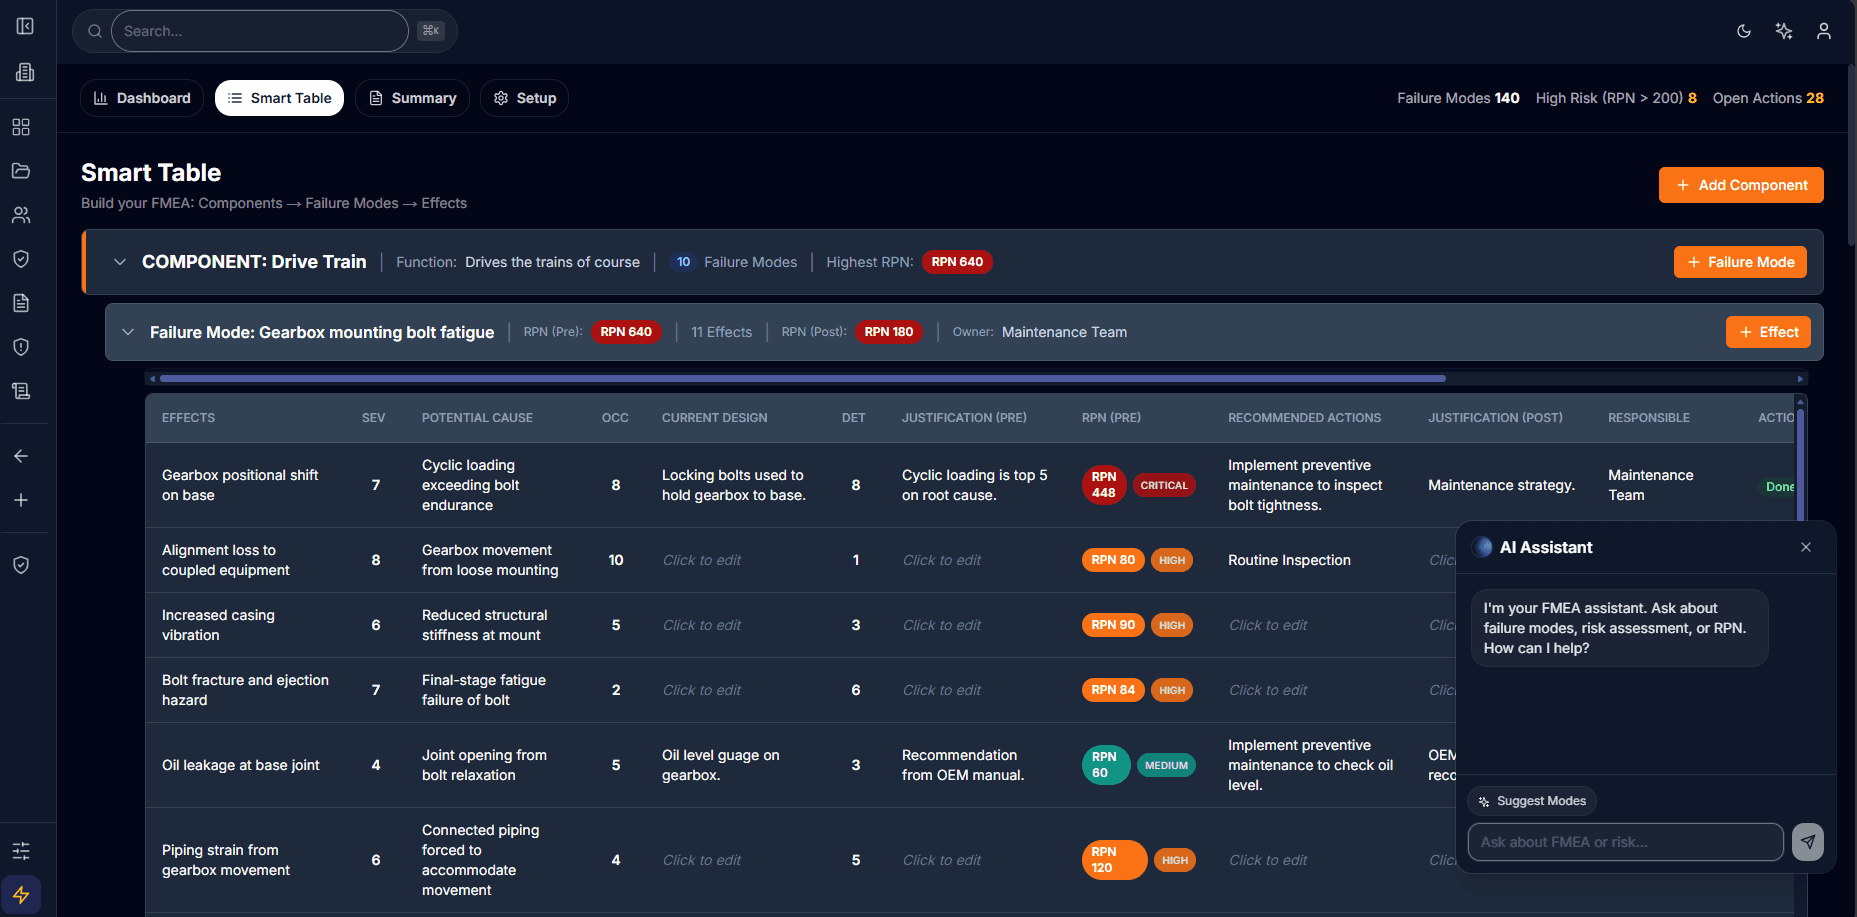
Task: Edit Recommended Actions for Increased casing vibration
Action: [1268, 625]
